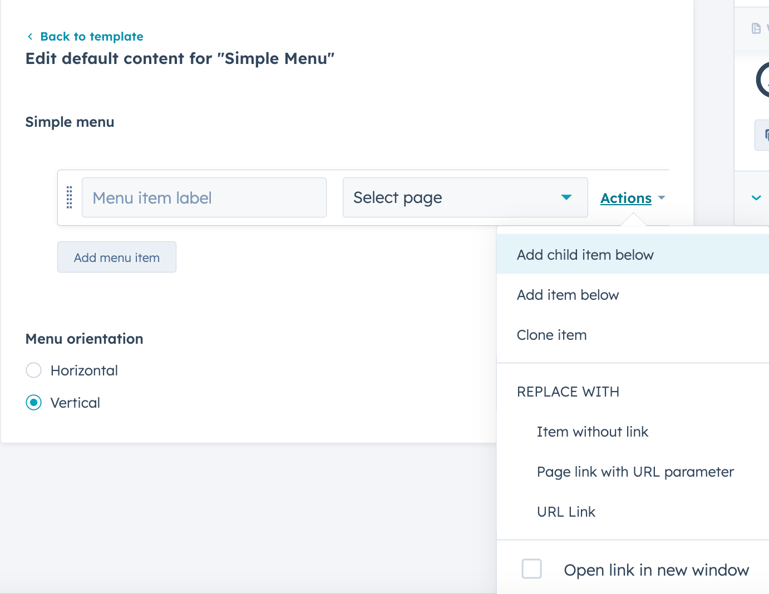Click the Edit default content for "Simple Menu" title
769x594 pixels.
[180, 58]
